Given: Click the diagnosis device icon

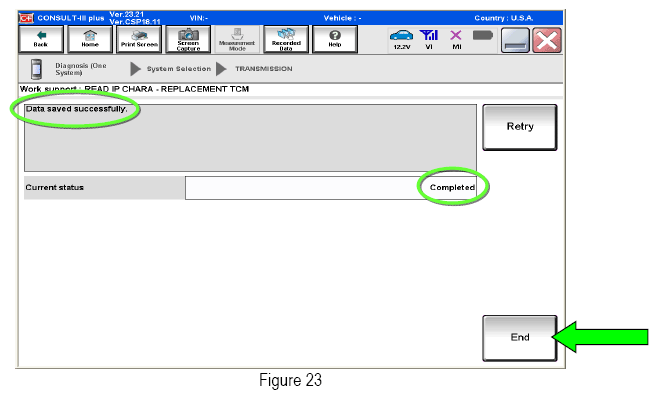Looking at the screenshot, I should pos(37,69).
